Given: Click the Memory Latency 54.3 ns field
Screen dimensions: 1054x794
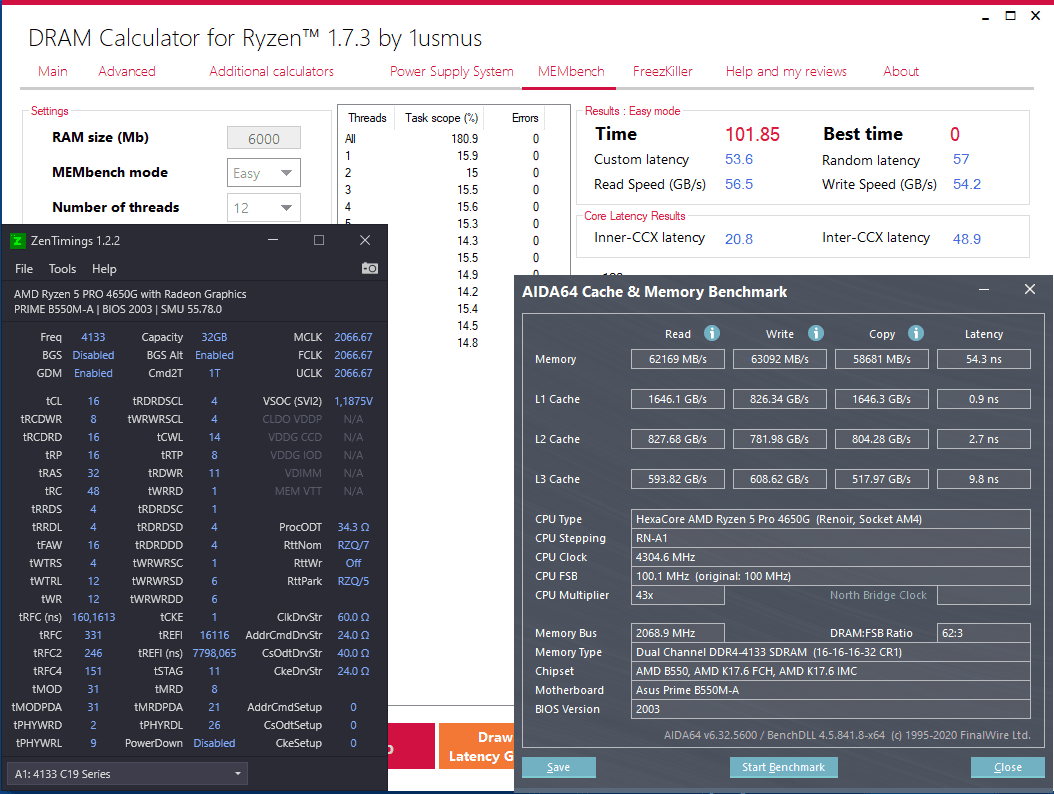Looking at the screenshot, I should 983,359.
